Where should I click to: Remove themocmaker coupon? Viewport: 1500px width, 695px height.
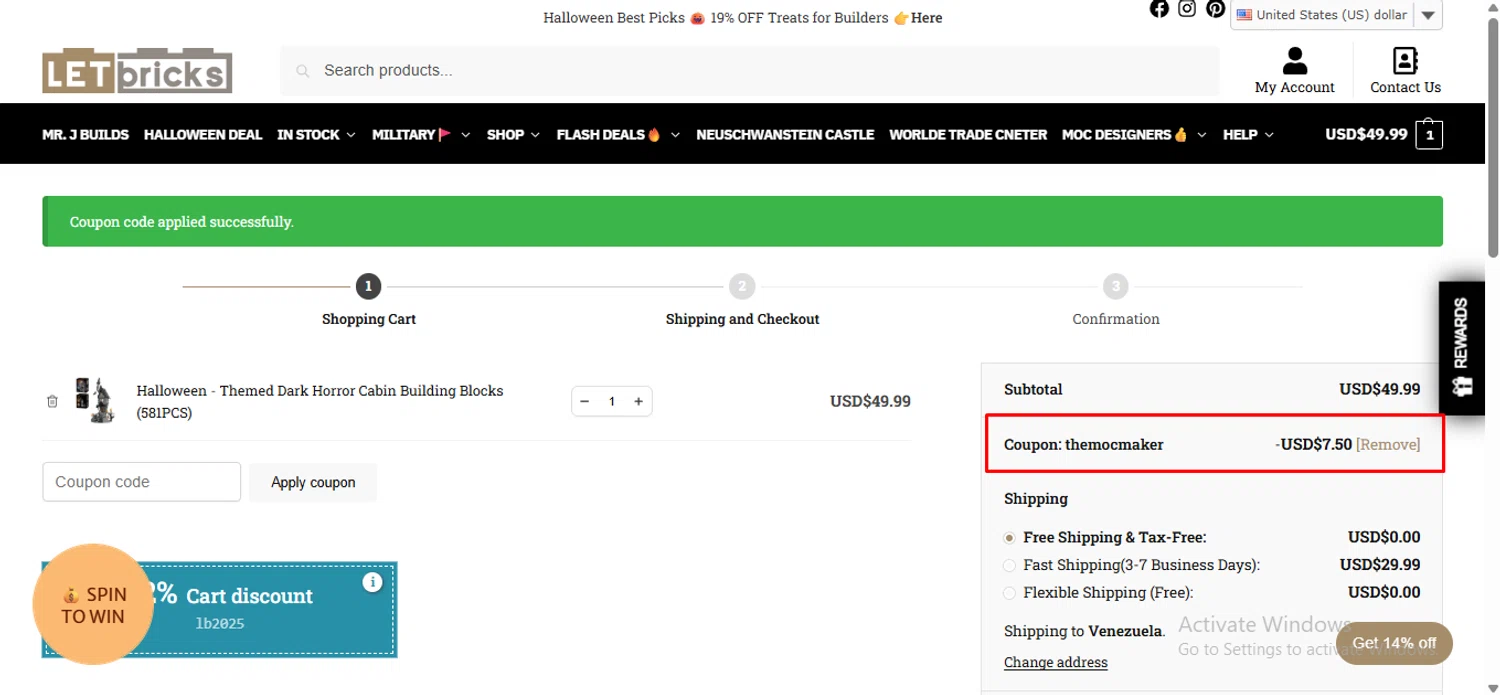click(x=1388, y=444)
